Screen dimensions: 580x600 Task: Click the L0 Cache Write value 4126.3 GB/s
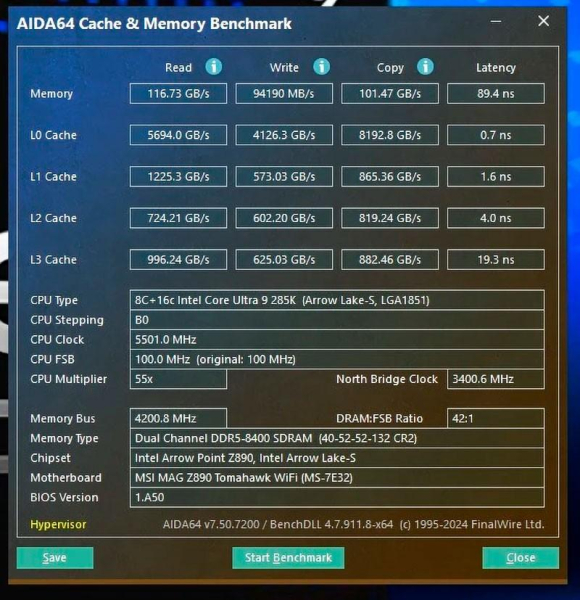[x=284, y=135]
